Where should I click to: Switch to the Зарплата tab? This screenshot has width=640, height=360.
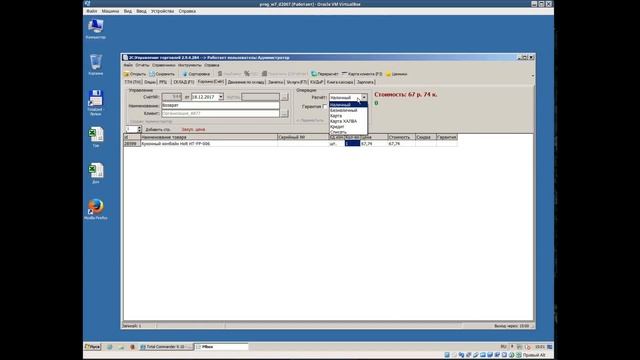365,82
